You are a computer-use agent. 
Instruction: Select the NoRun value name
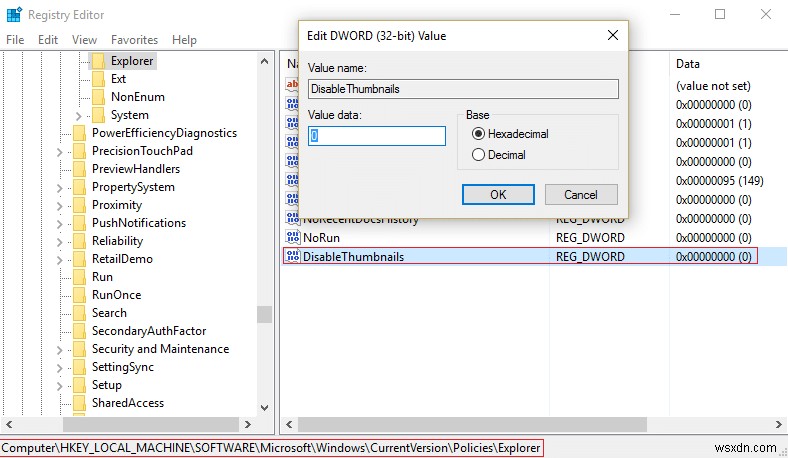[x=322, y=237]
